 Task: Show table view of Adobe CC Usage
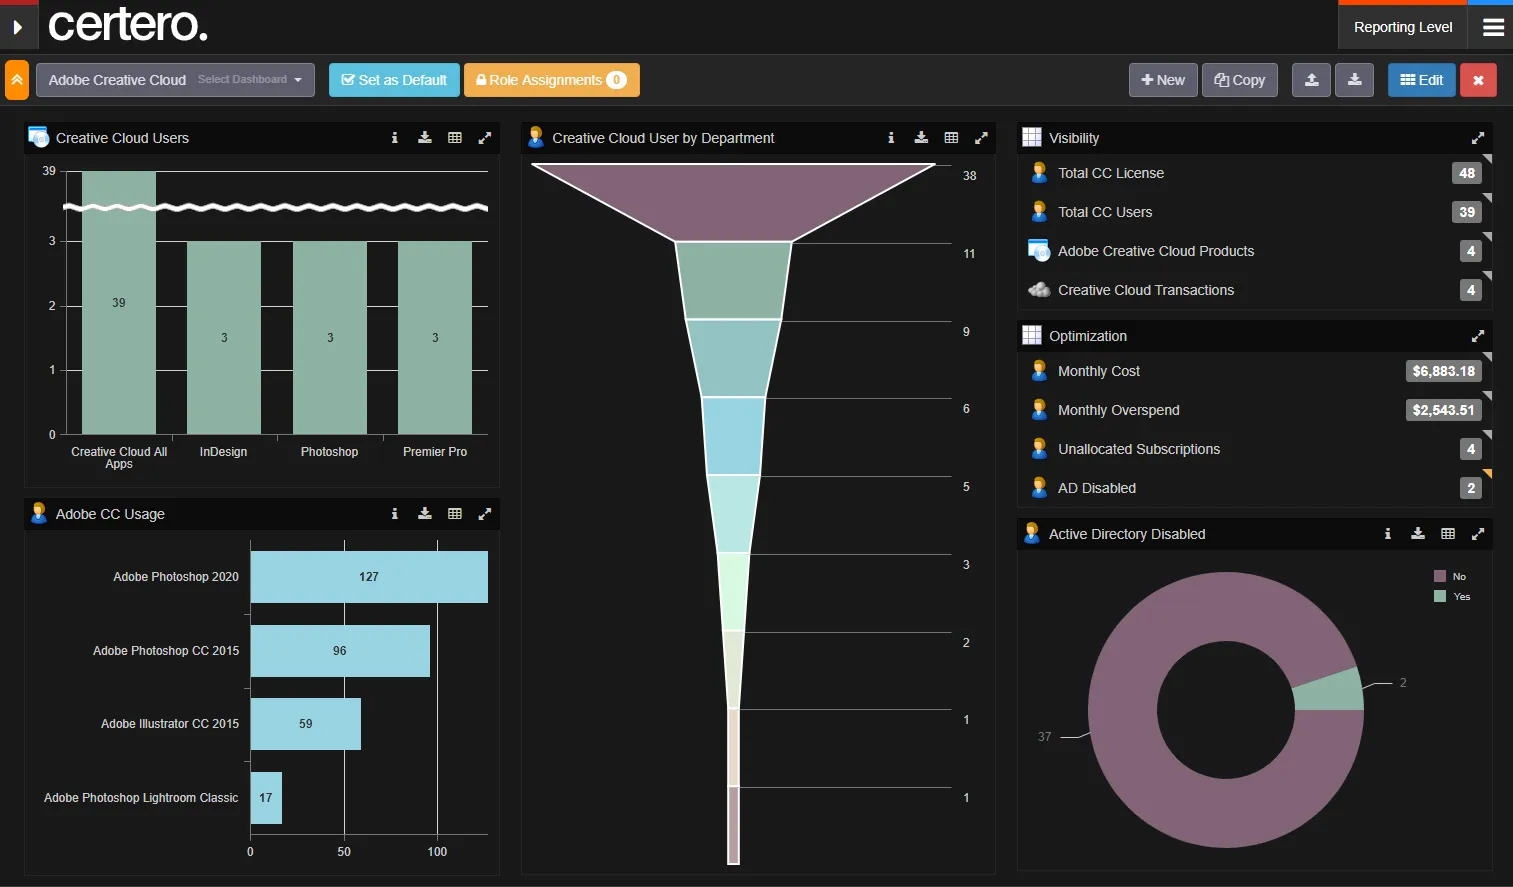[455, 514]
